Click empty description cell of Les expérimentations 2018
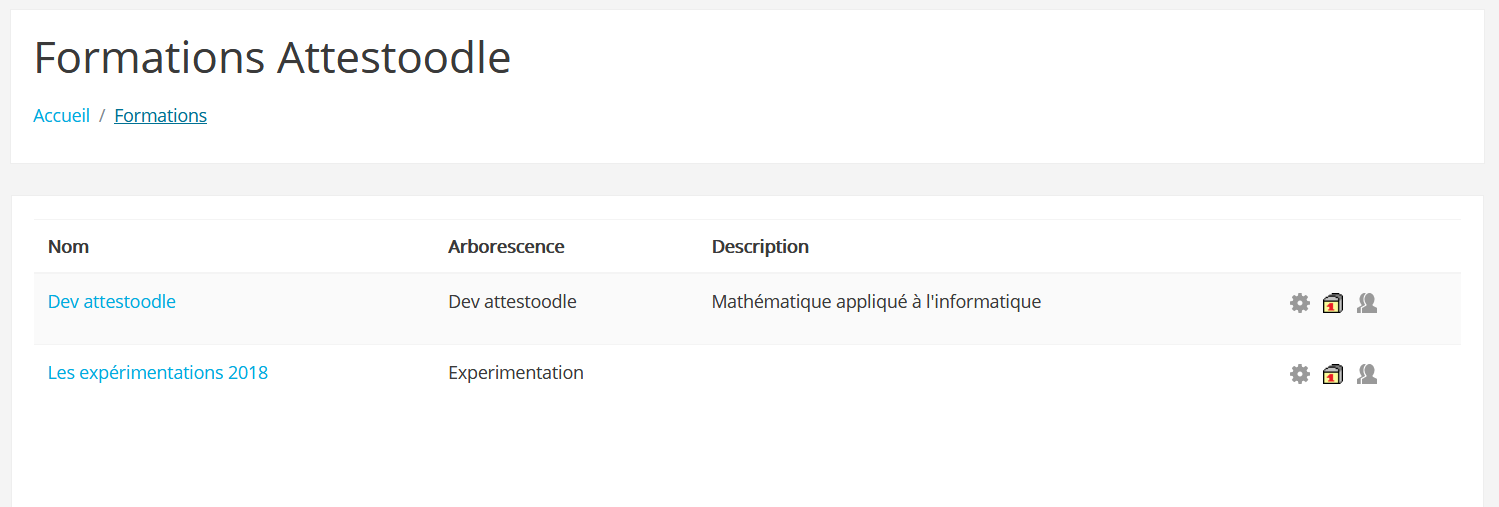 click(985, 373)
